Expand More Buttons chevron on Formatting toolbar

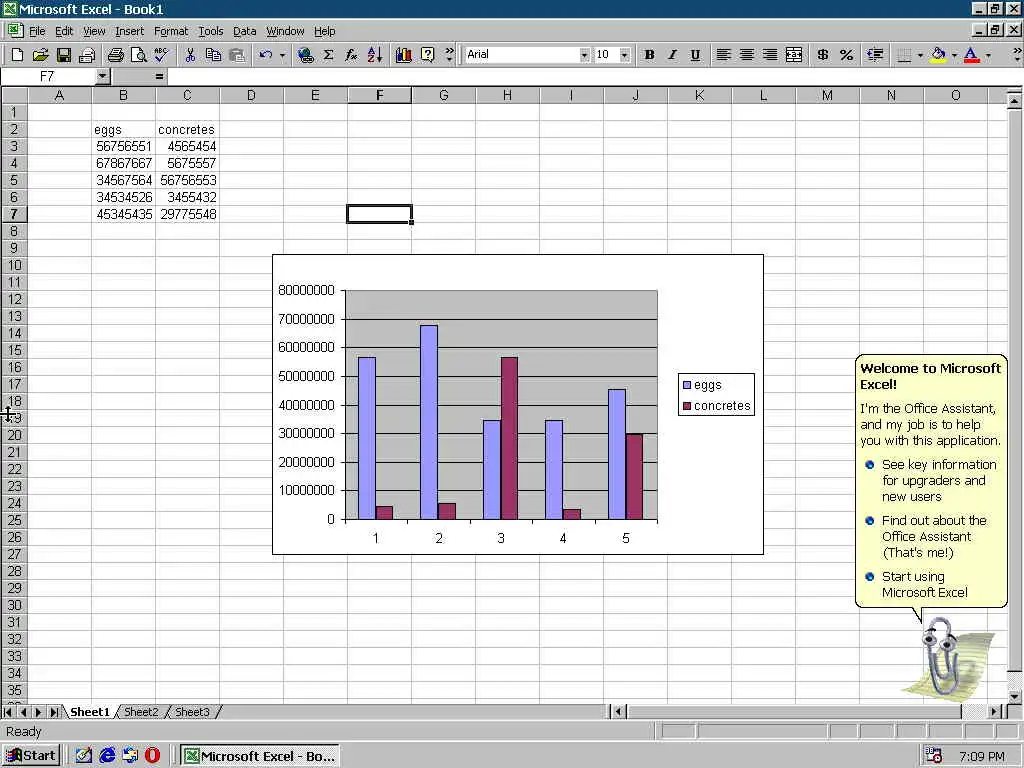pos(1017,55)
